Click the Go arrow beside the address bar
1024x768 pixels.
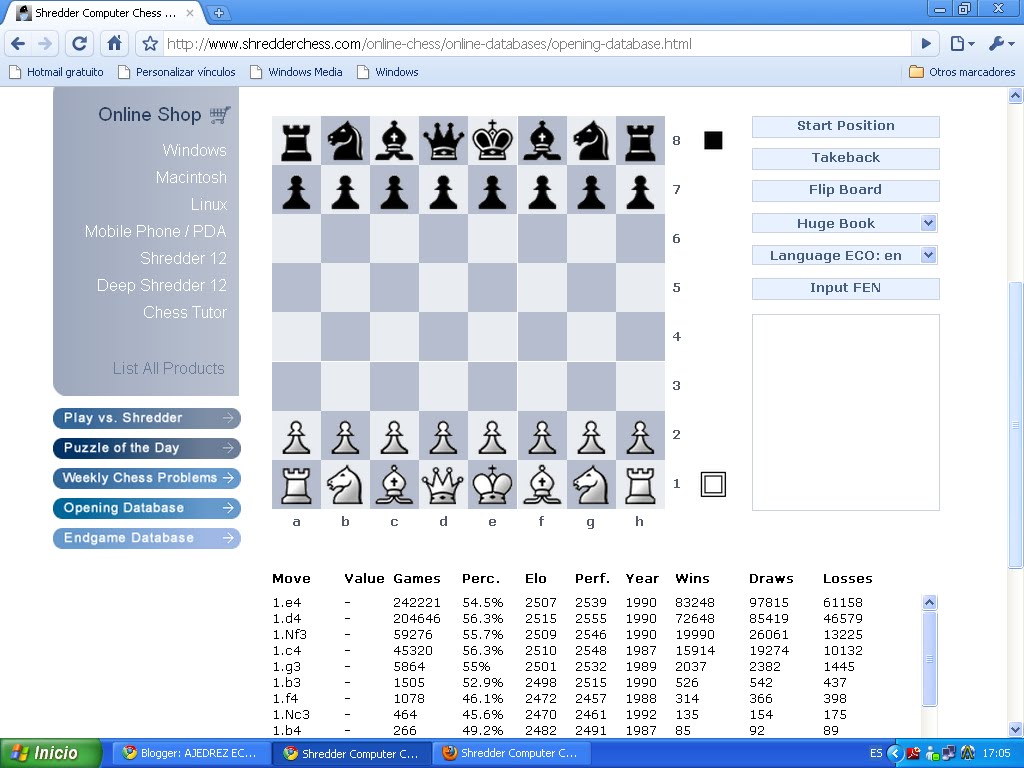tap(926, 44)
